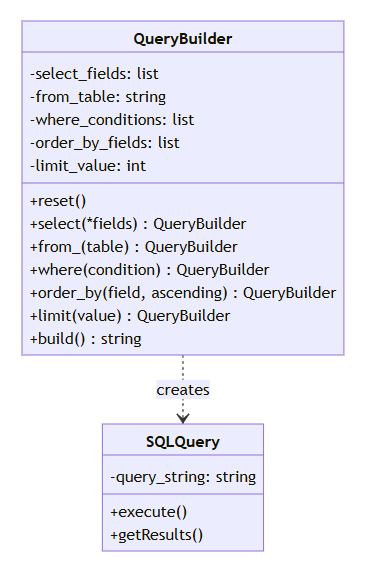Select the -query_string: string attribute
366x571 pixels.
(x=183, y=477)
